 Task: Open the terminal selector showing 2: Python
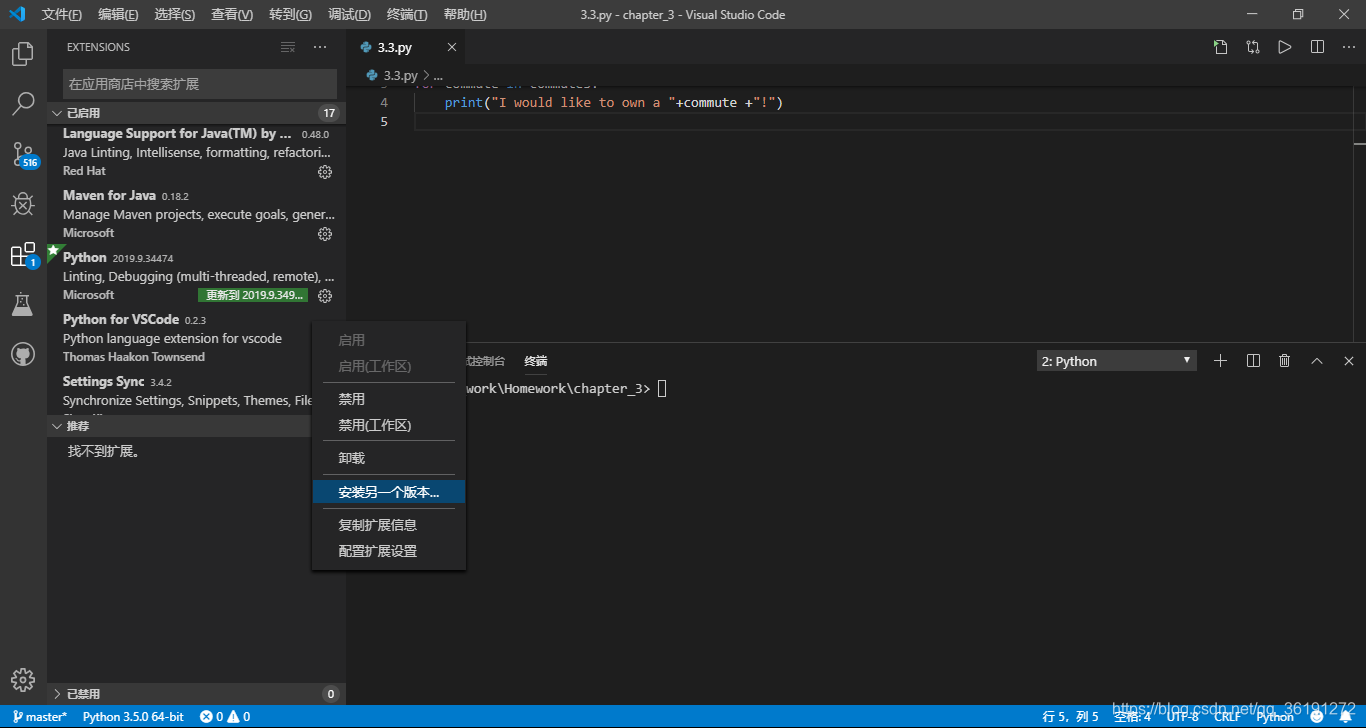pyautogui.click(x=1116, y=360)
